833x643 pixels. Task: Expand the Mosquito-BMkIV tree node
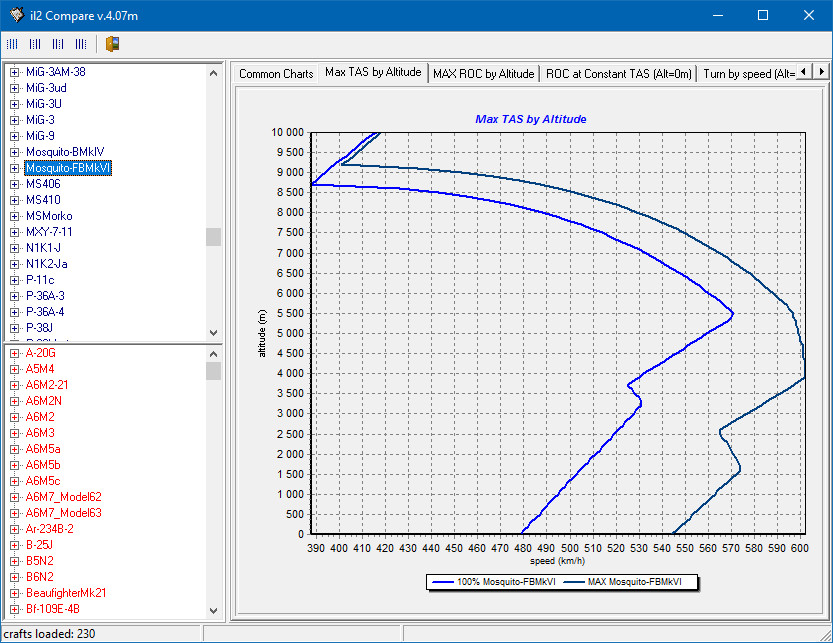pyautogui.click(x=14, y=152)
